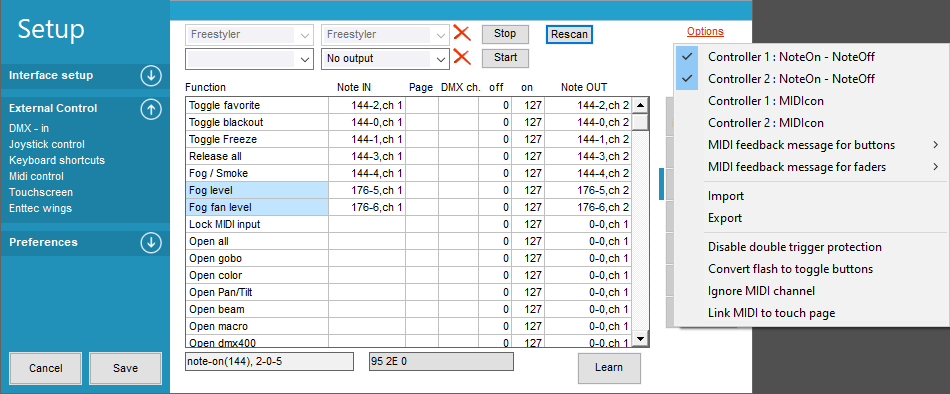Select the Fog level row
Image resolution: width=950 pixels, height=394 pixels.
[408, 190]
